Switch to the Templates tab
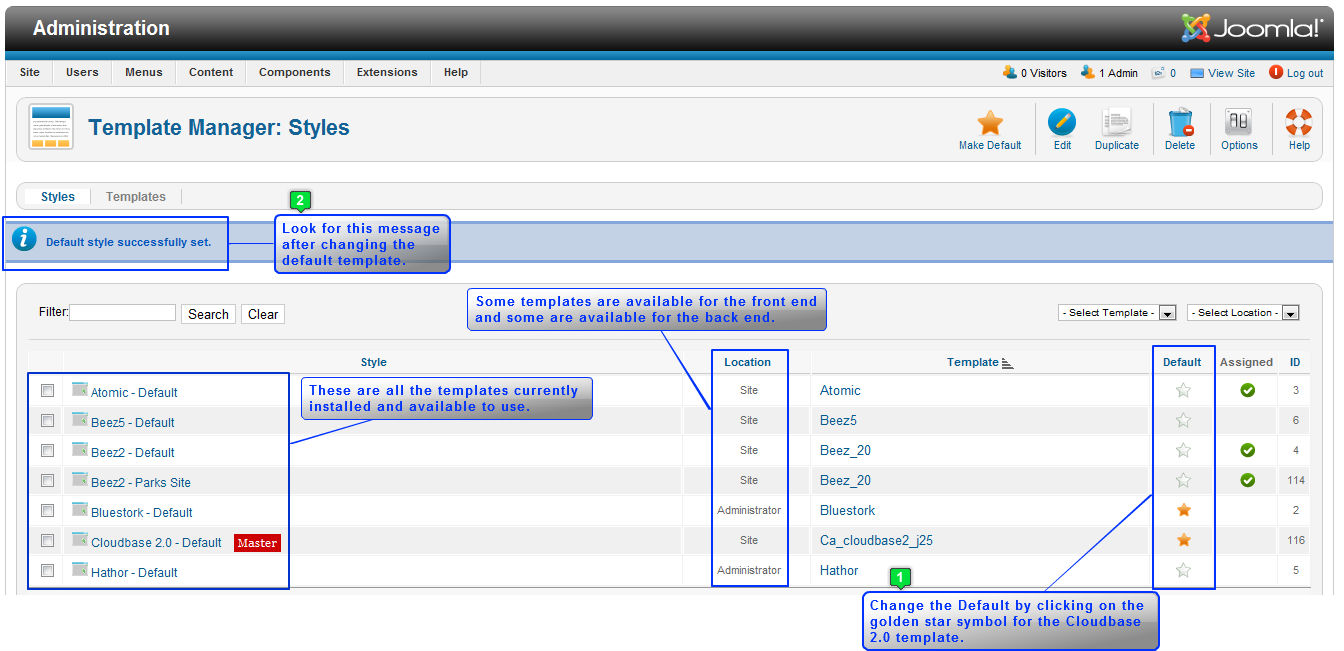 pyautogui.click(x=136, y=197)
